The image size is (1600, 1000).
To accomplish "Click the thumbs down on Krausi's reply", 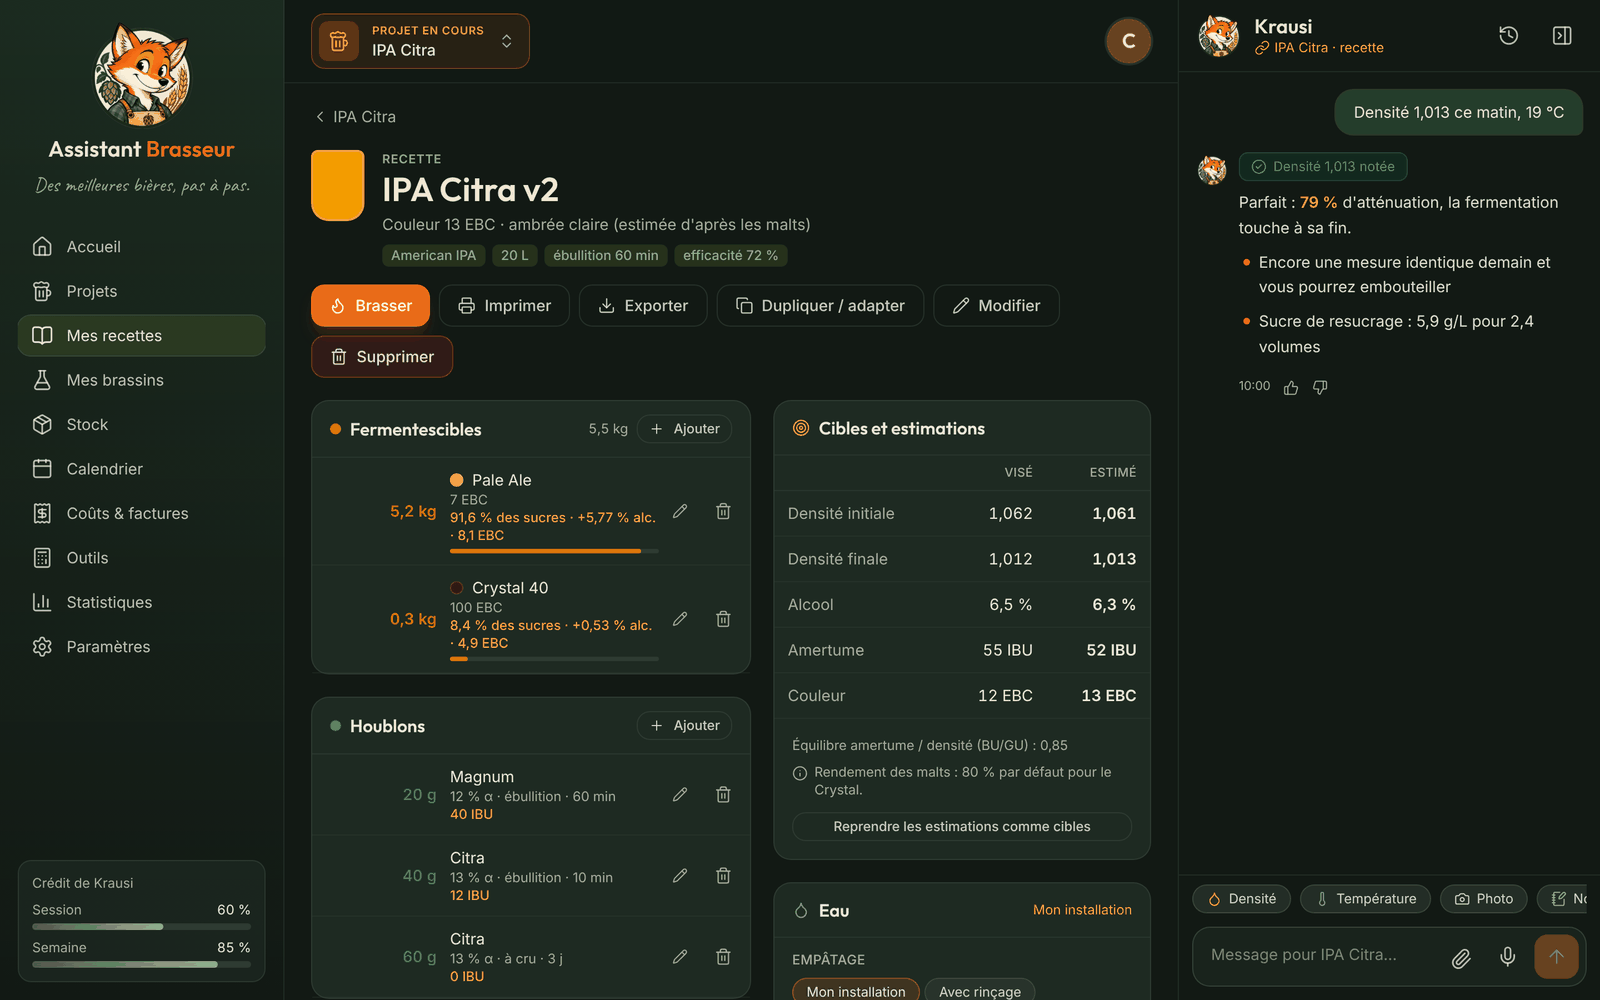I will point(1320,387).
